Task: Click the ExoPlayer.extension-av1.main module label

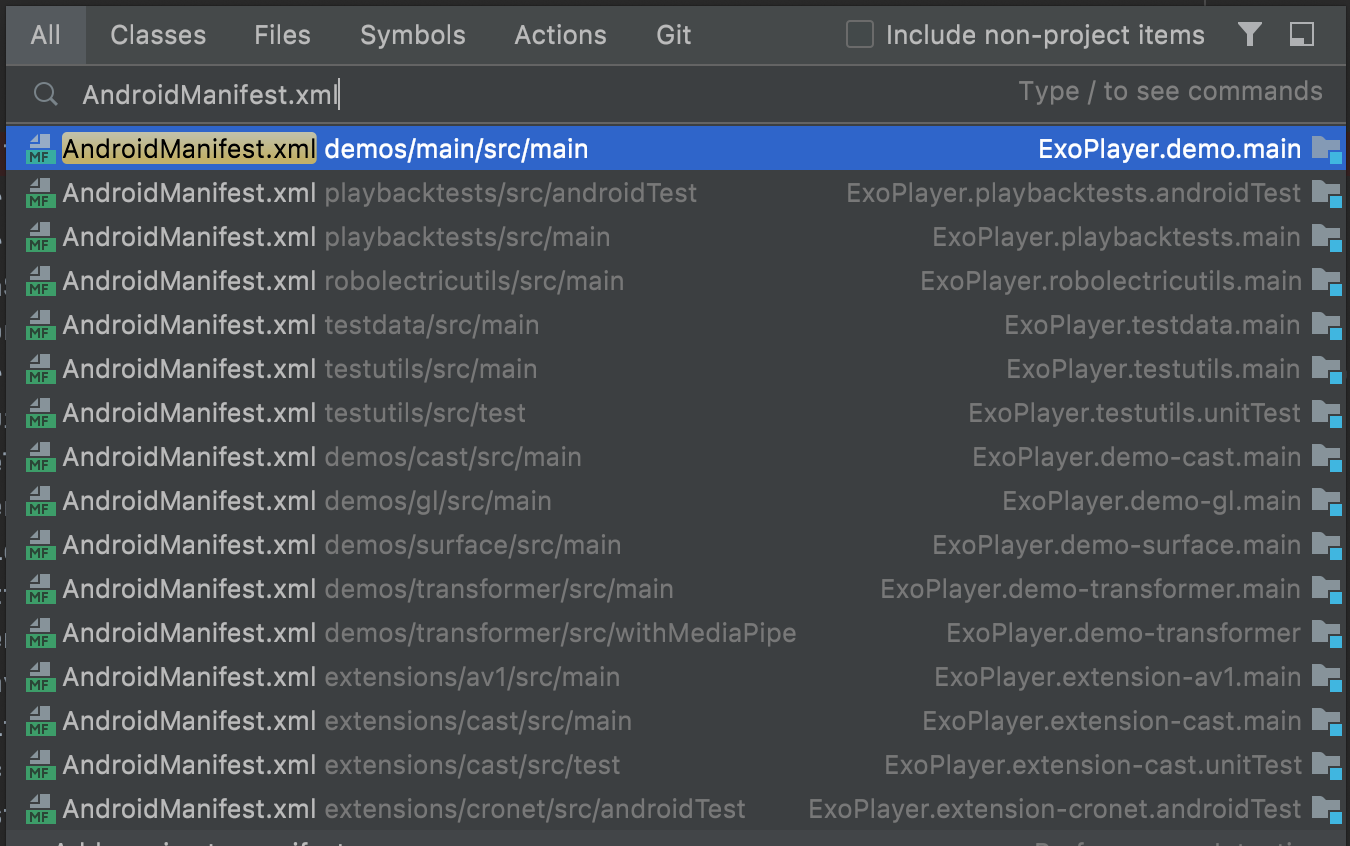Action: pyautogui.click(x=1118, y=677)
